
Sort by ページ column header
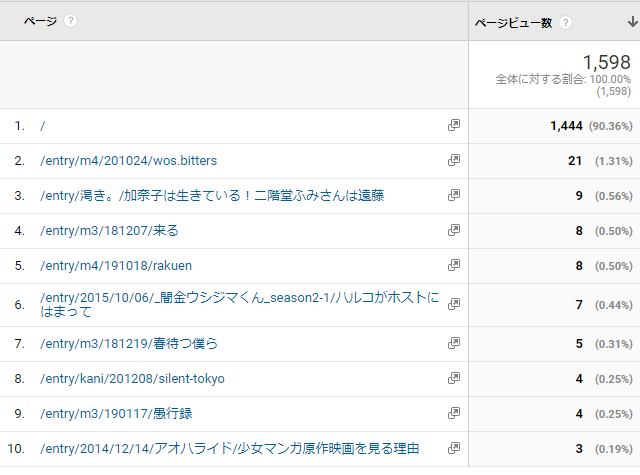(x=40, y=21)
